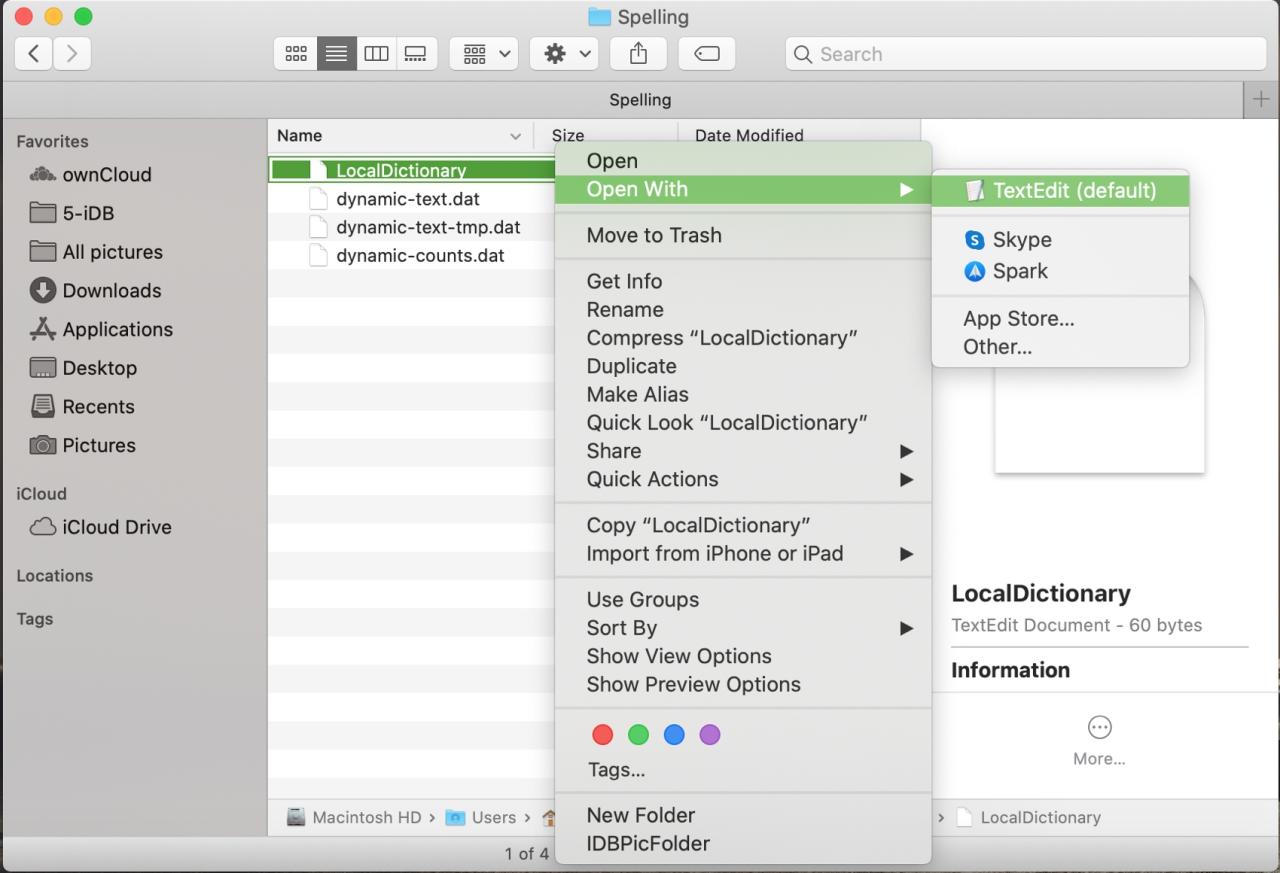
Task: Switch to column view in toolbar
Action: (x=376, y=54)
